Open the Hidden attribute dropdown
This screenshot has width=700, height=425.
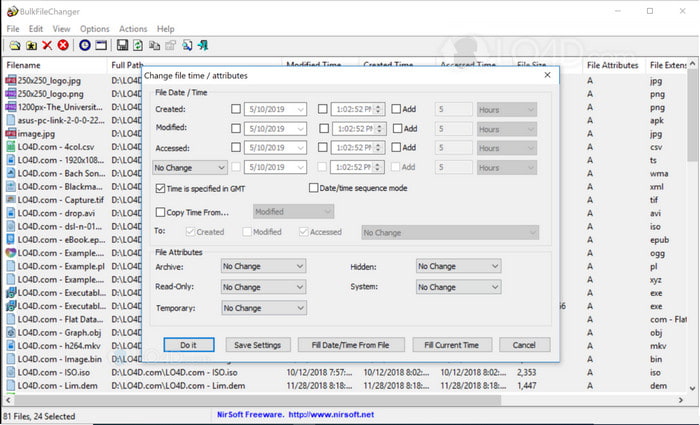click(x=458, y=266)
